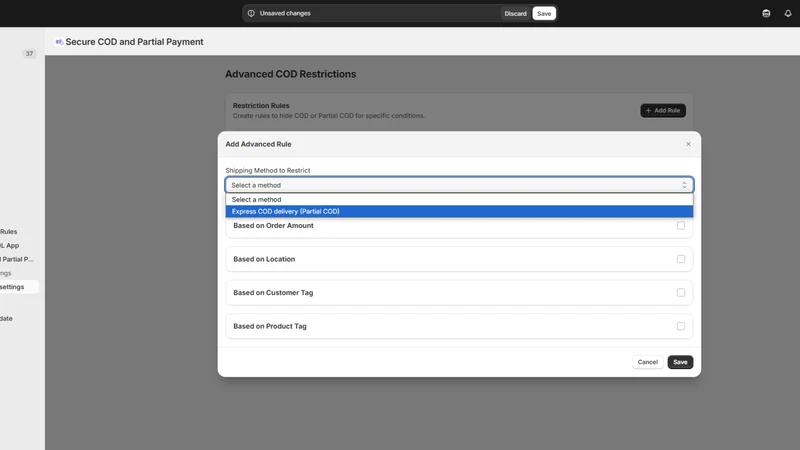Close the Add Advanced Rule dialog
The height and width of the screenshot is (450, 800).
tap(688, 144)
